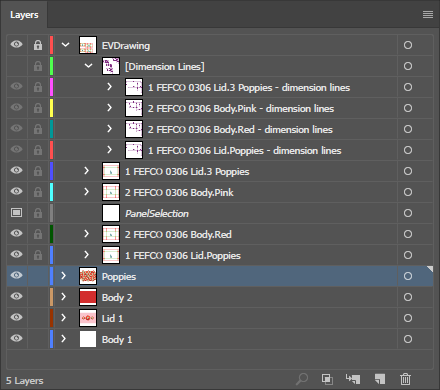Toggle visibility of 1 FEFCO 0306 Lid.Poppies

[16, 254]
